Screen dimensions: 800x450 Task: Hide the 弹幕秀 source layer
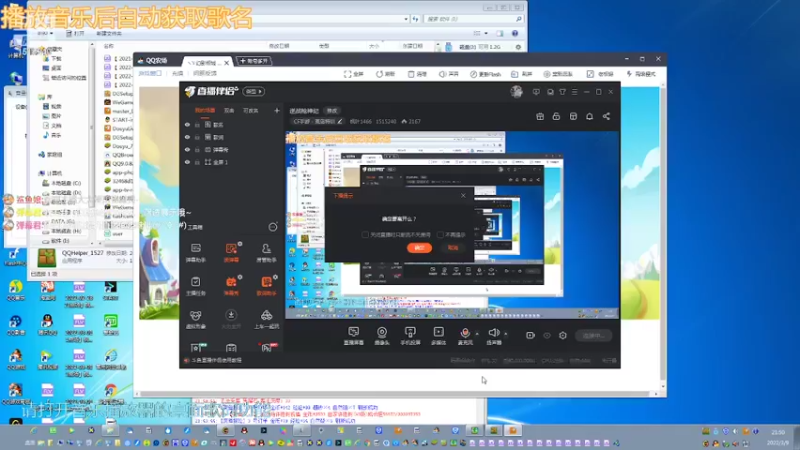(x=187, y=149)
